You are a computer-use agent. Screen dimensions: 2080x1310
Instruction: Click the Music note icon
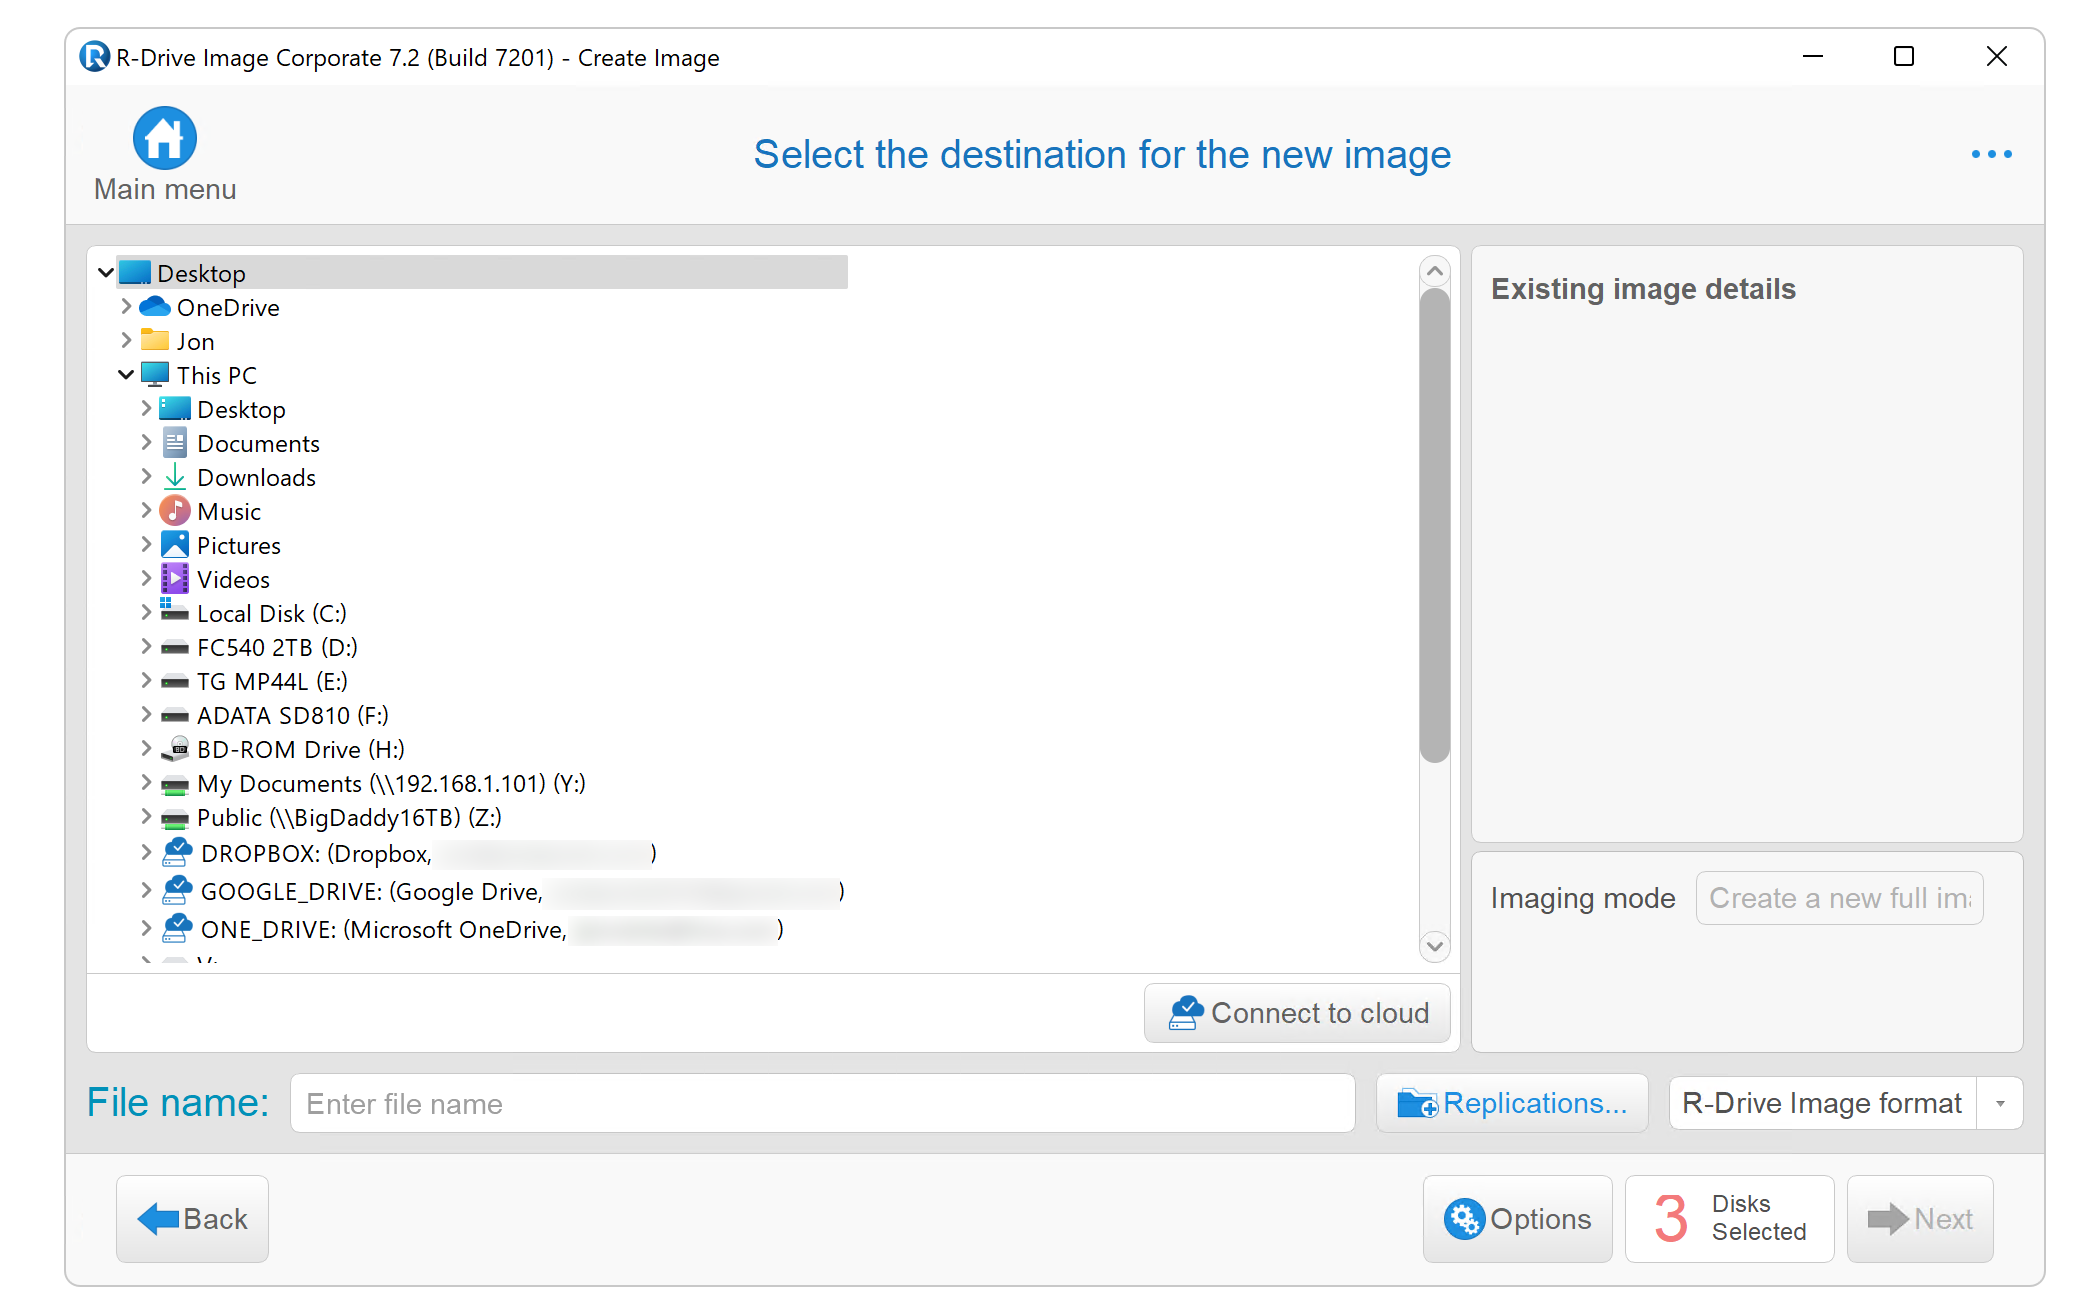coord(175,510)
